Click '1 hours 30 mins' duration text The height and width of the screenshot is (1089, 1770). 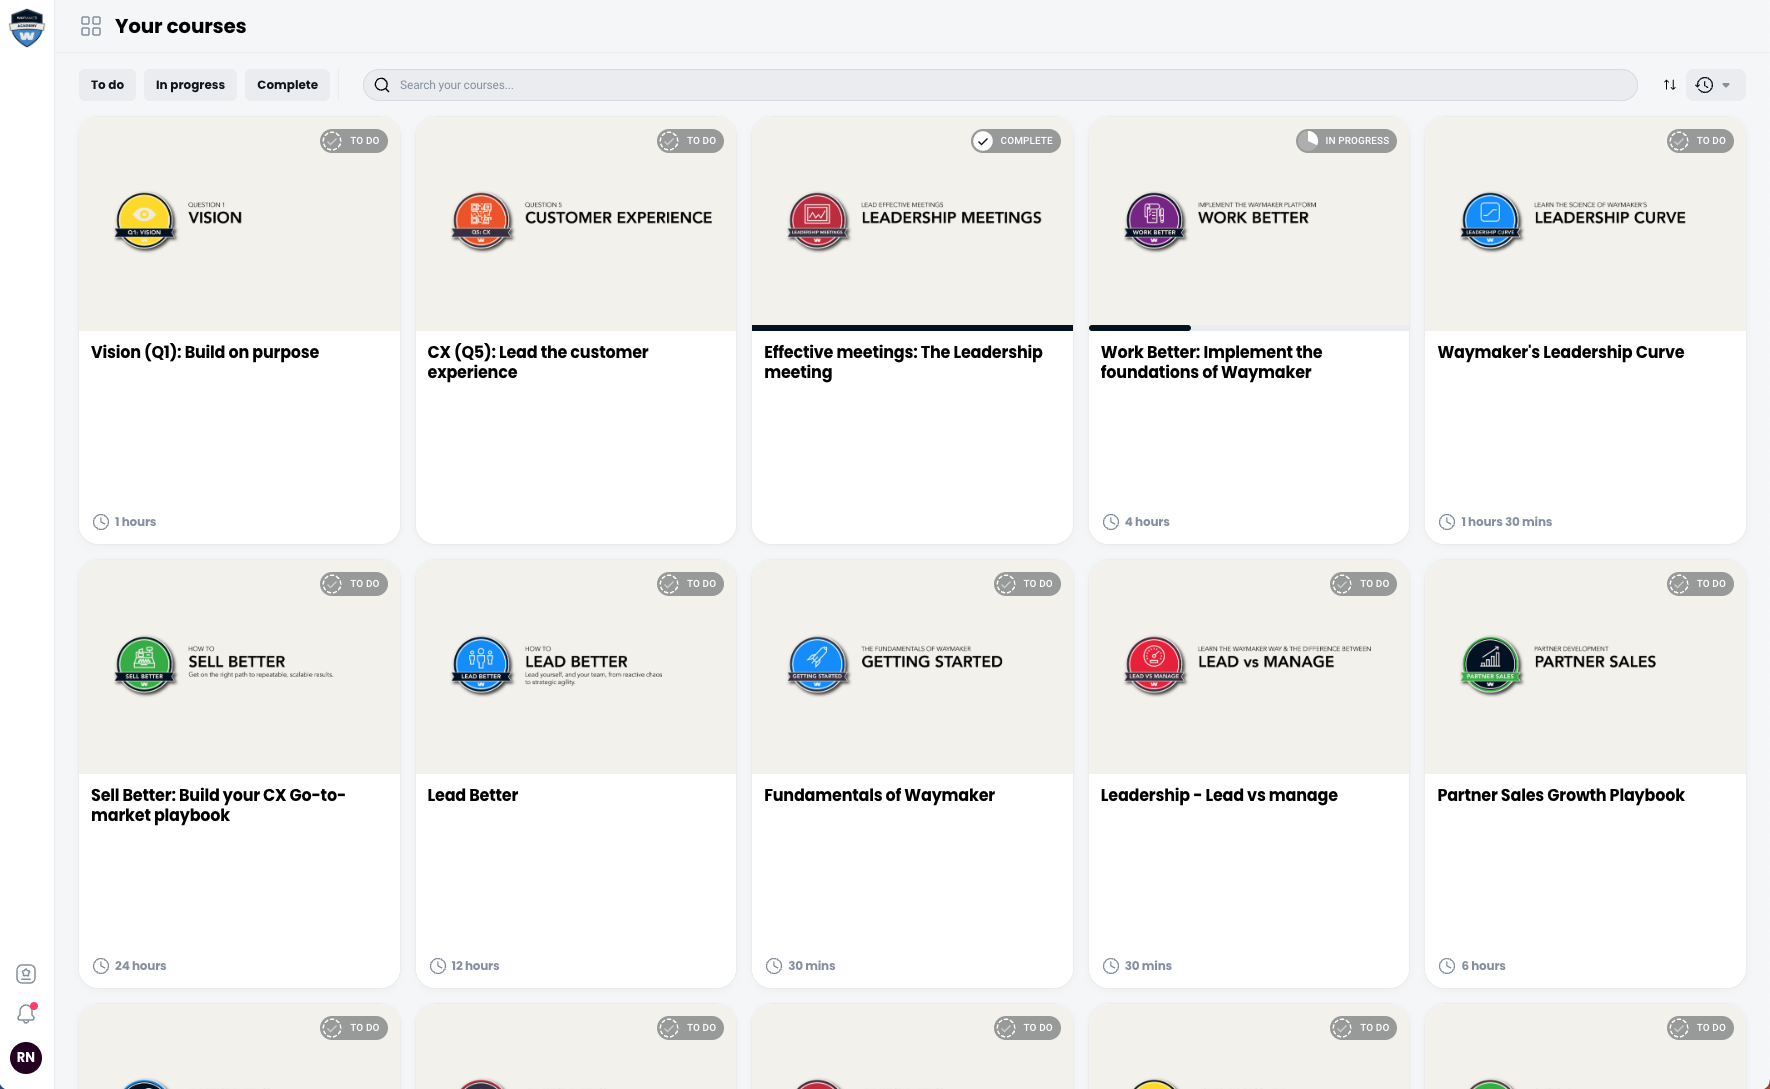[x=1507, y=522]
